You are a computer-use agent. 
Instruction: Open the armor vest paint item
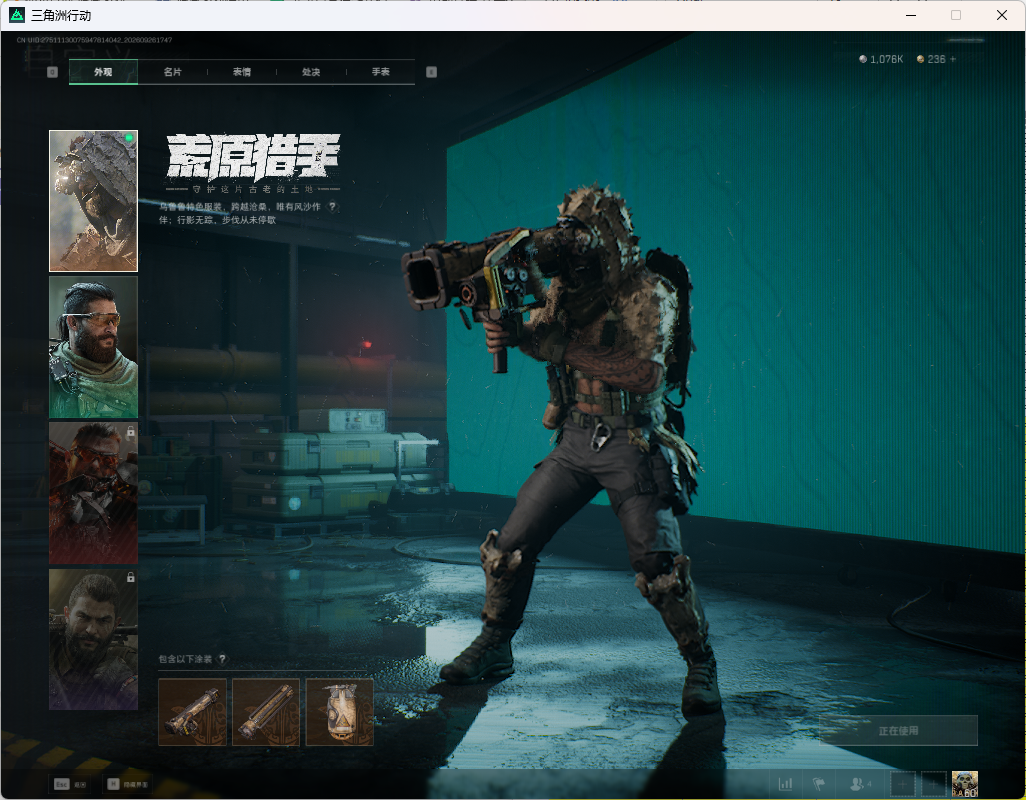(x=340, y=712)
